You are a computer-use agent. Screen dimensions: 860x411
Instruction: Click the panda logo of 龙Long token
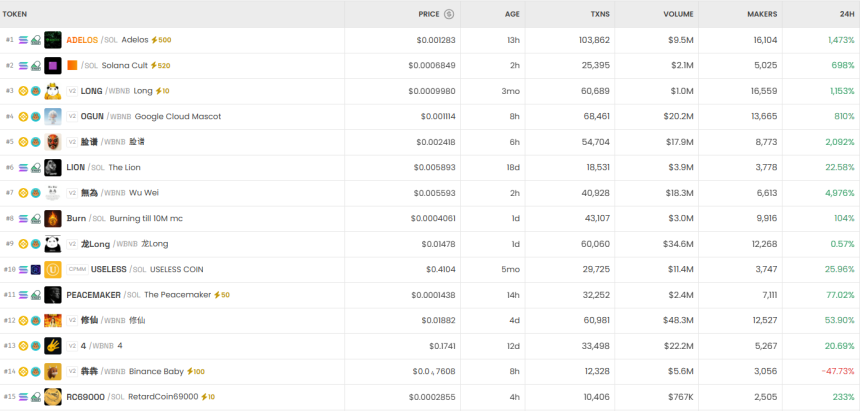pos(53,243)
